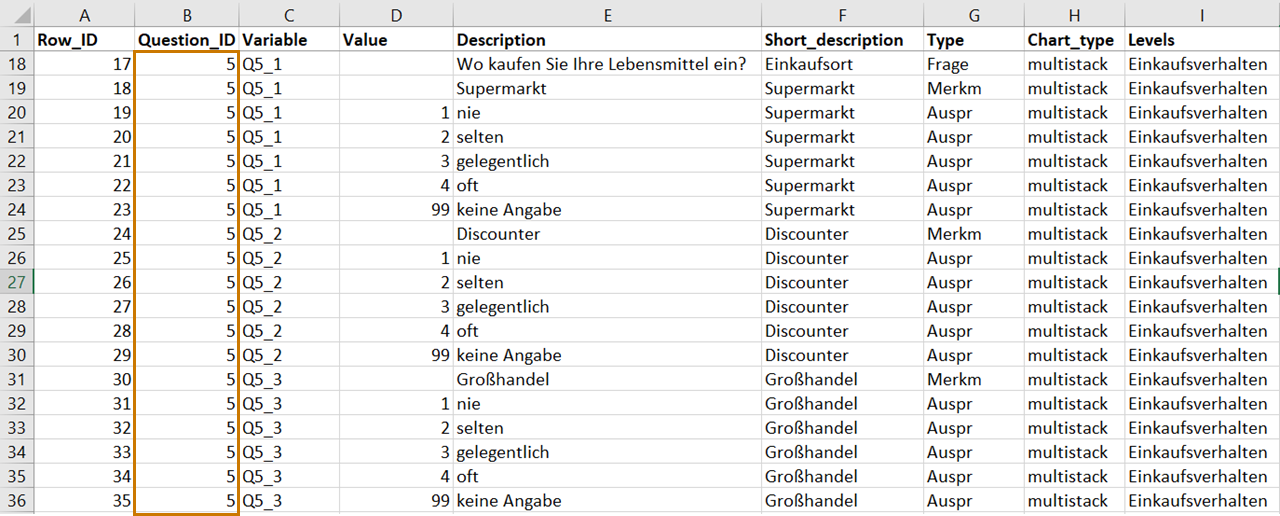
Task: Click column I header
Action: pos(1202,14)
